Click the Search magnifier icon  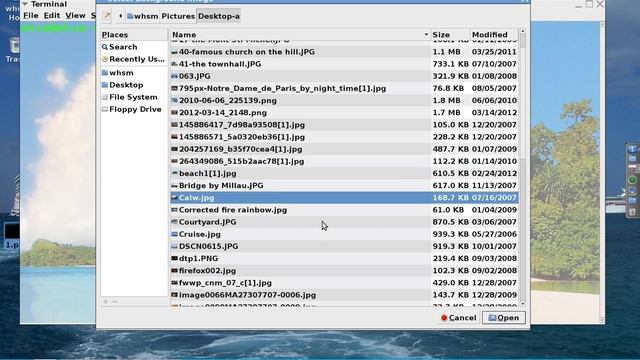coord(105,47)
